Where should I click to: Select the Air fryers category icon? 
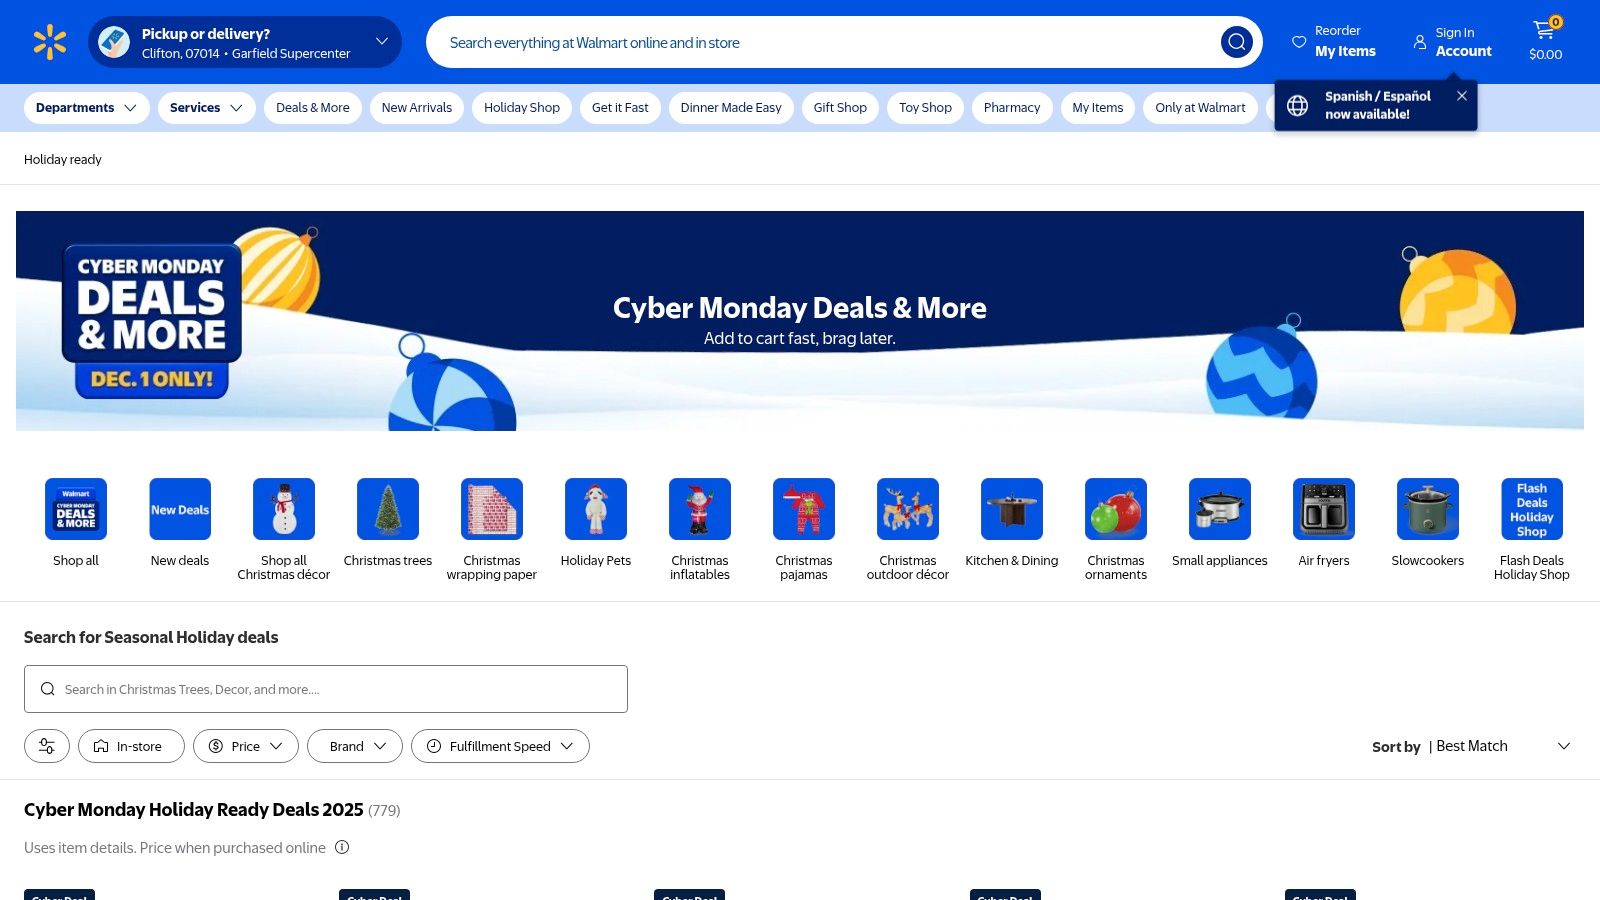point(1323,509)
